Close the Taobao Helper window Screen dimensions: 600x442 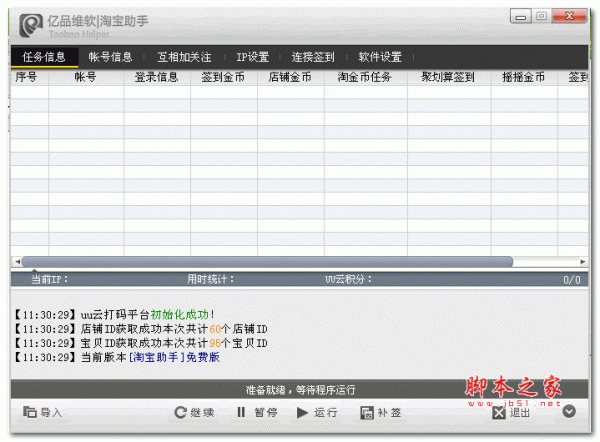(x=569, y=16)
